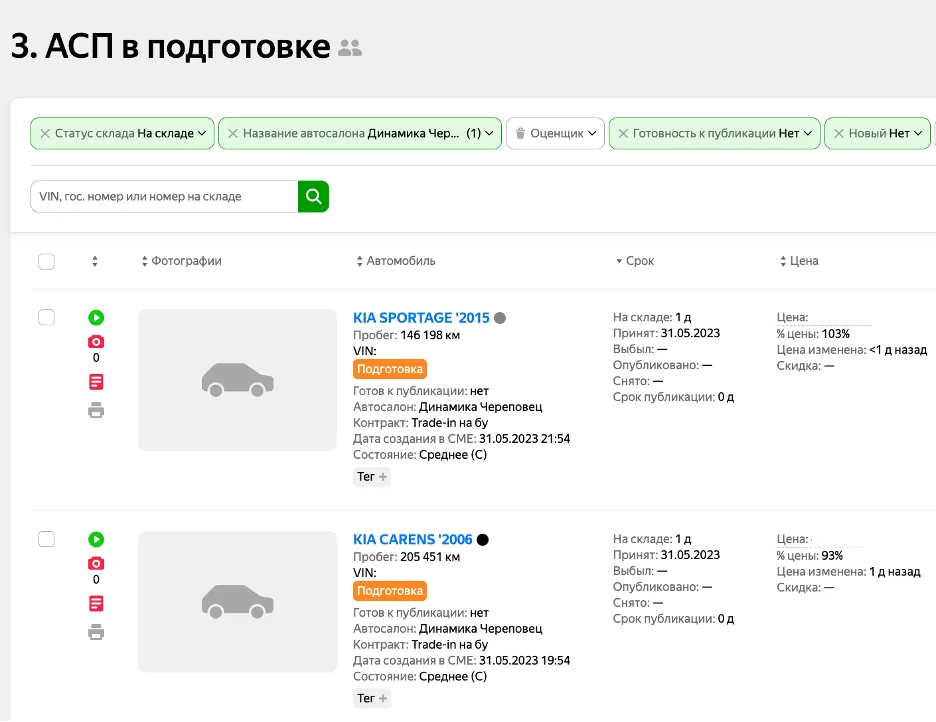The width and height of the screenshot is (936, 722).
Task: Sort table by Срок column
Action: pyautogui.click(x=635, y=261)
